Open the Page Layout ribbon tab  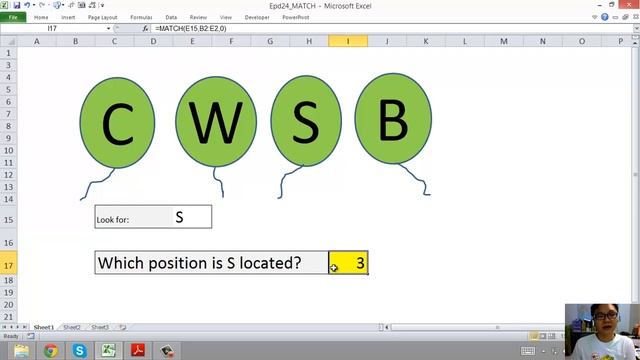click(102, 18)
